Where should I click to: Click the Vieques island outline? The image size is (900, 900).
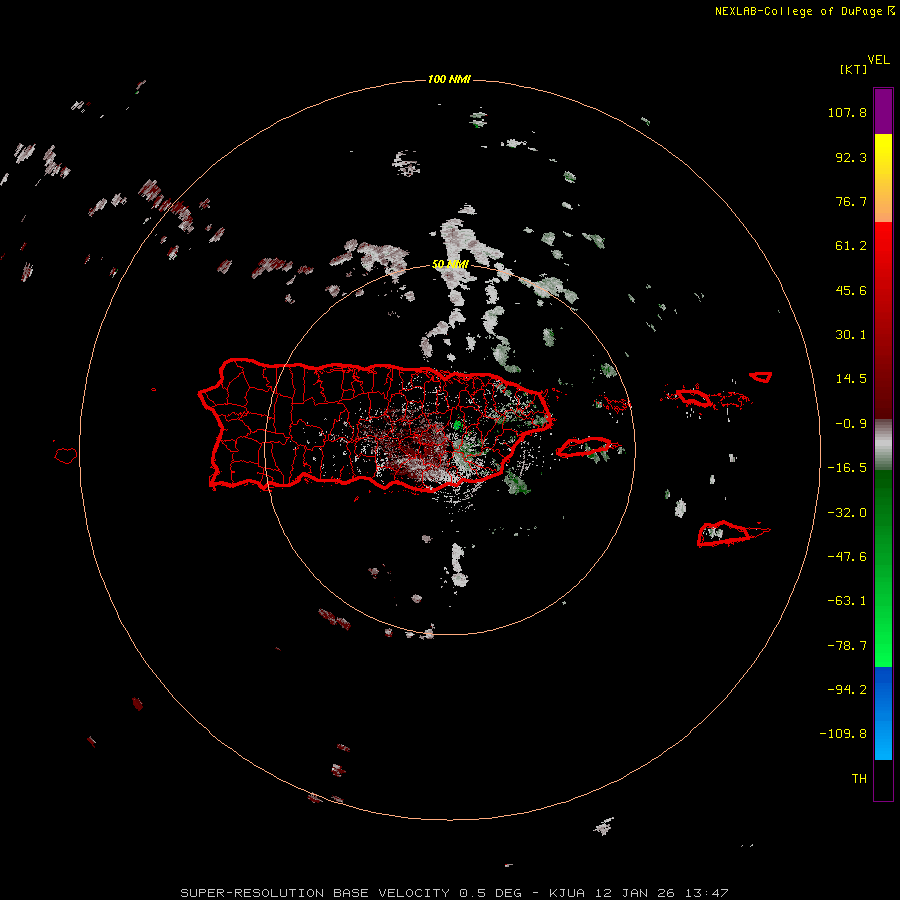[584, 447]
